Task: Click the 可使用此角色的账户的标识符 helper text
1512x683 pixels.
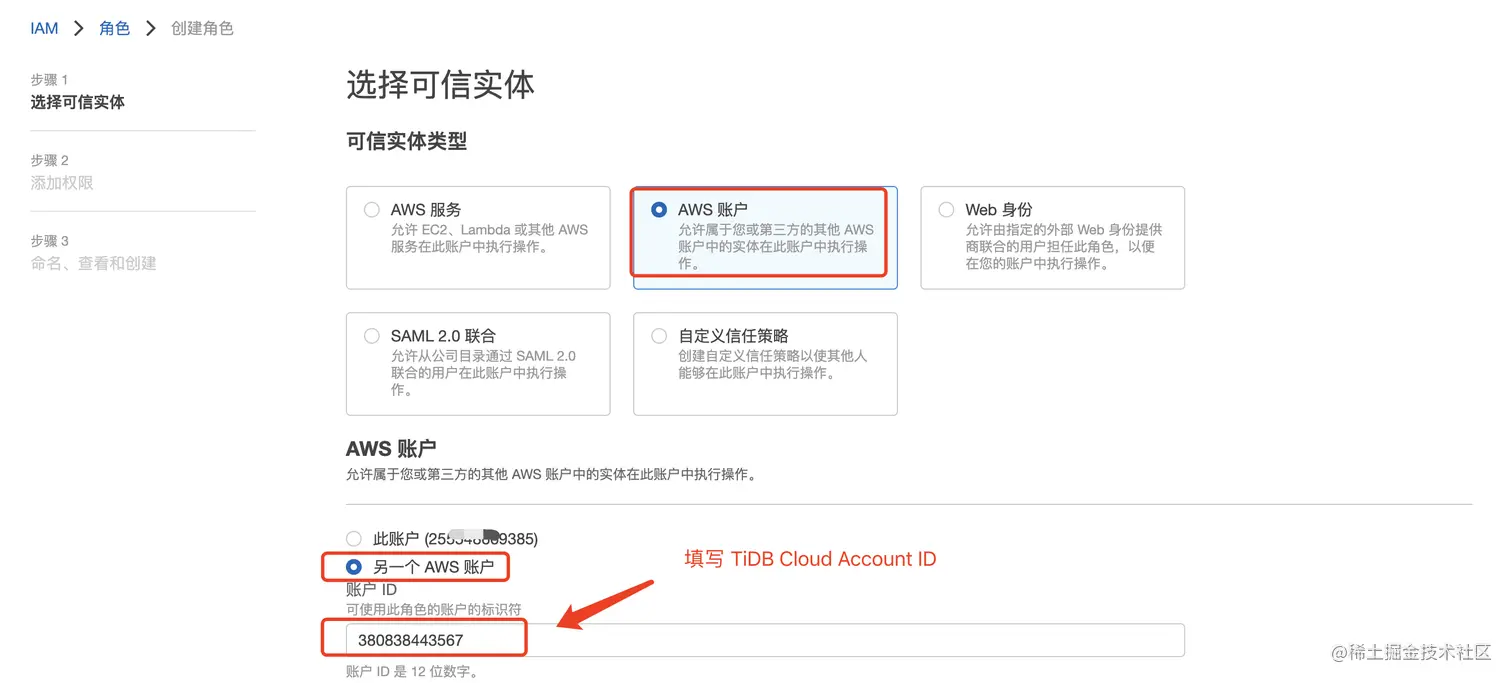Action: (x=434, y=609)
